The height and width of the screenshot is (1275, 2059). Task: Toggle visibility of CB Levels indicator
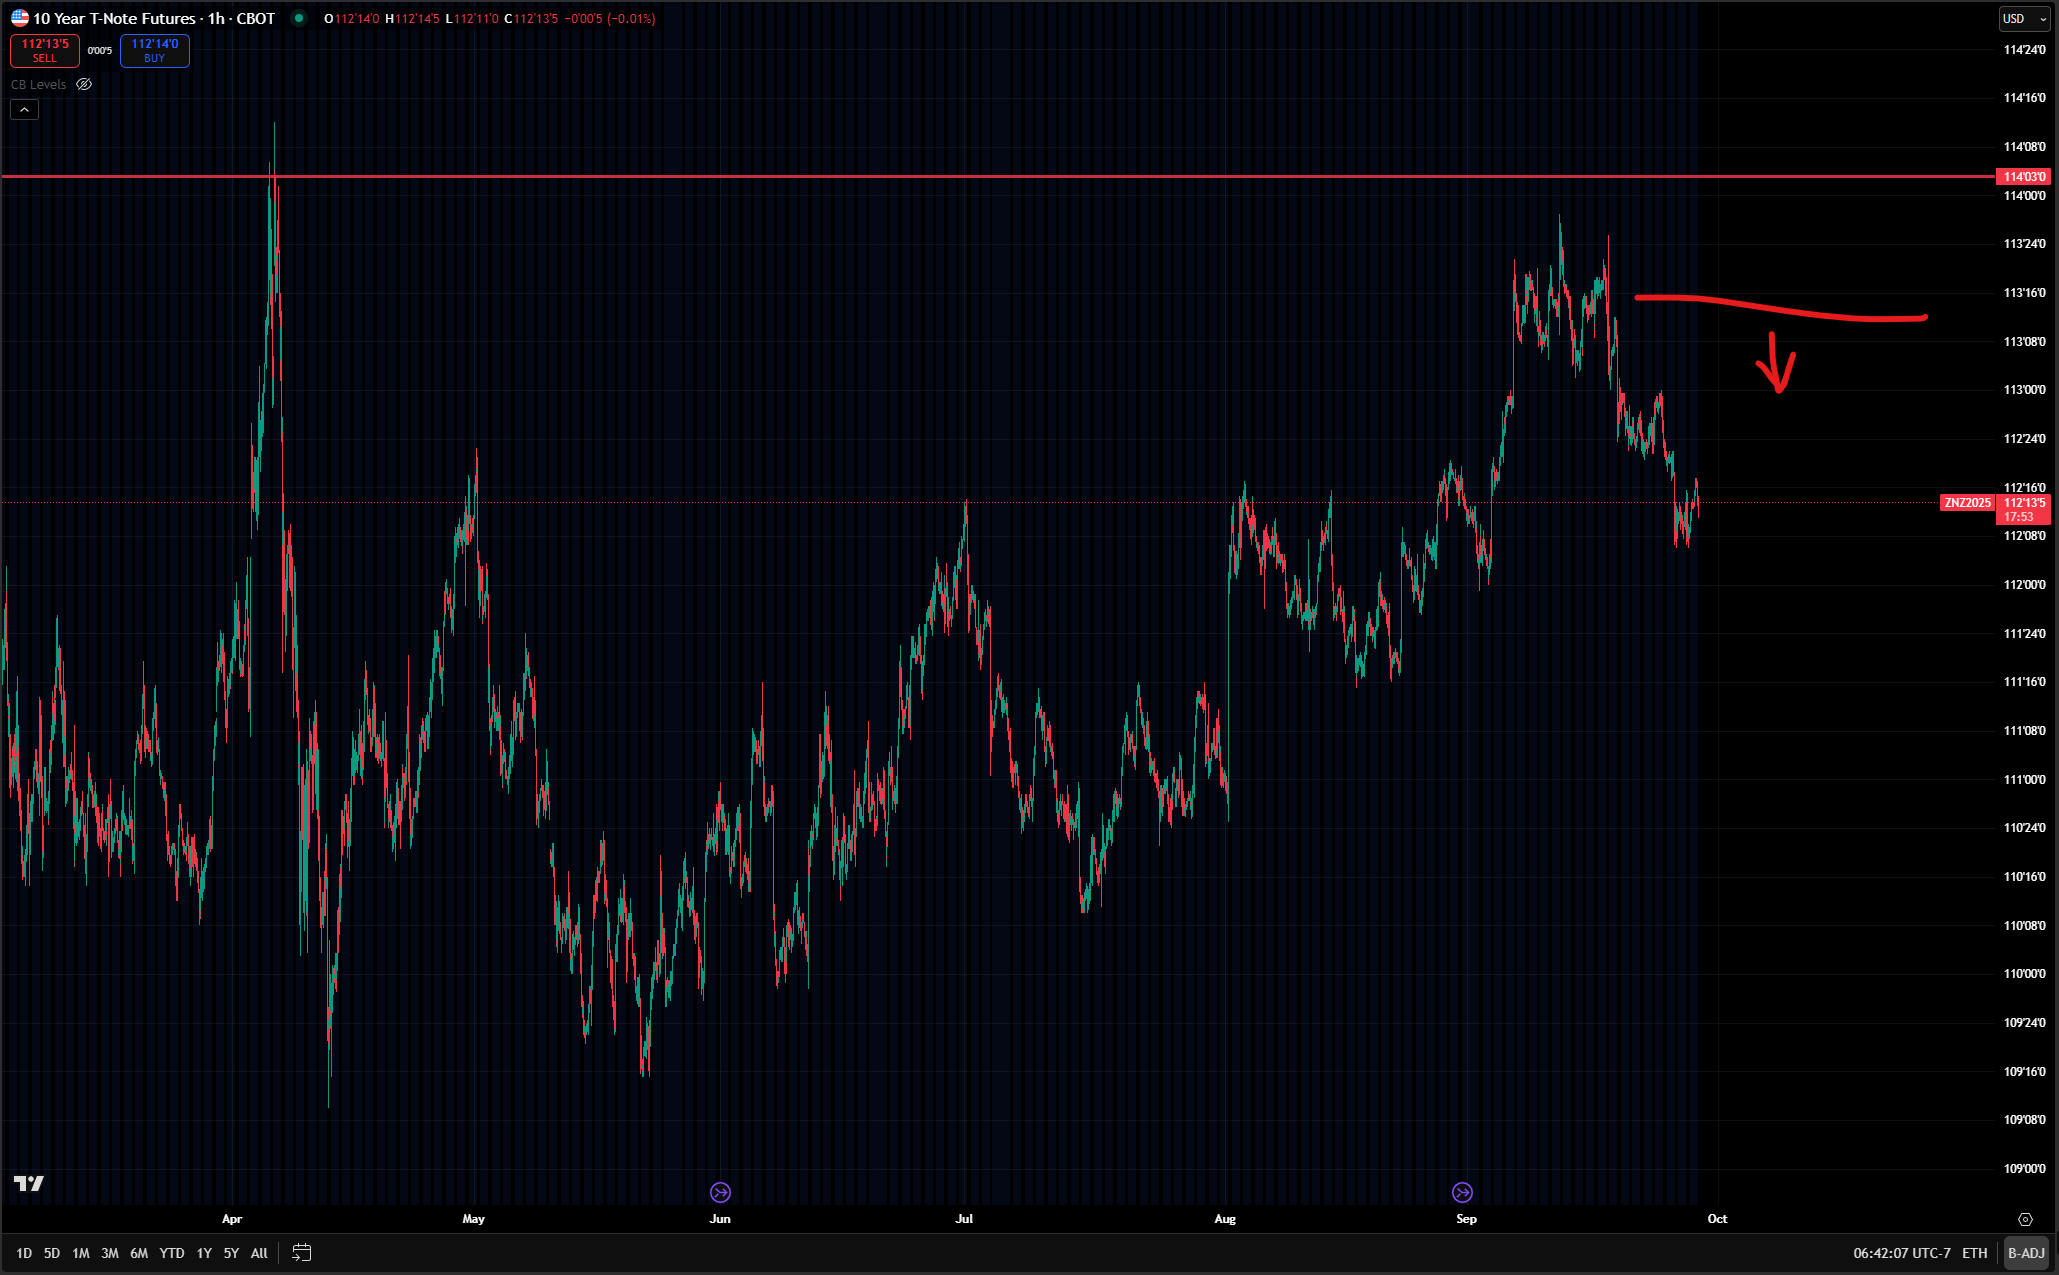pos(84,85)
